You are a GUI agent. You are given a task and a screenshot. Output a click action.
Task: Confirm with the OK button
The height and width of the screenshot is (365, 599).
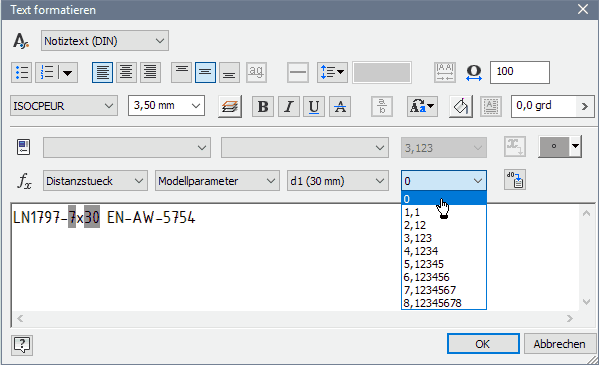[x=483, y=344]
